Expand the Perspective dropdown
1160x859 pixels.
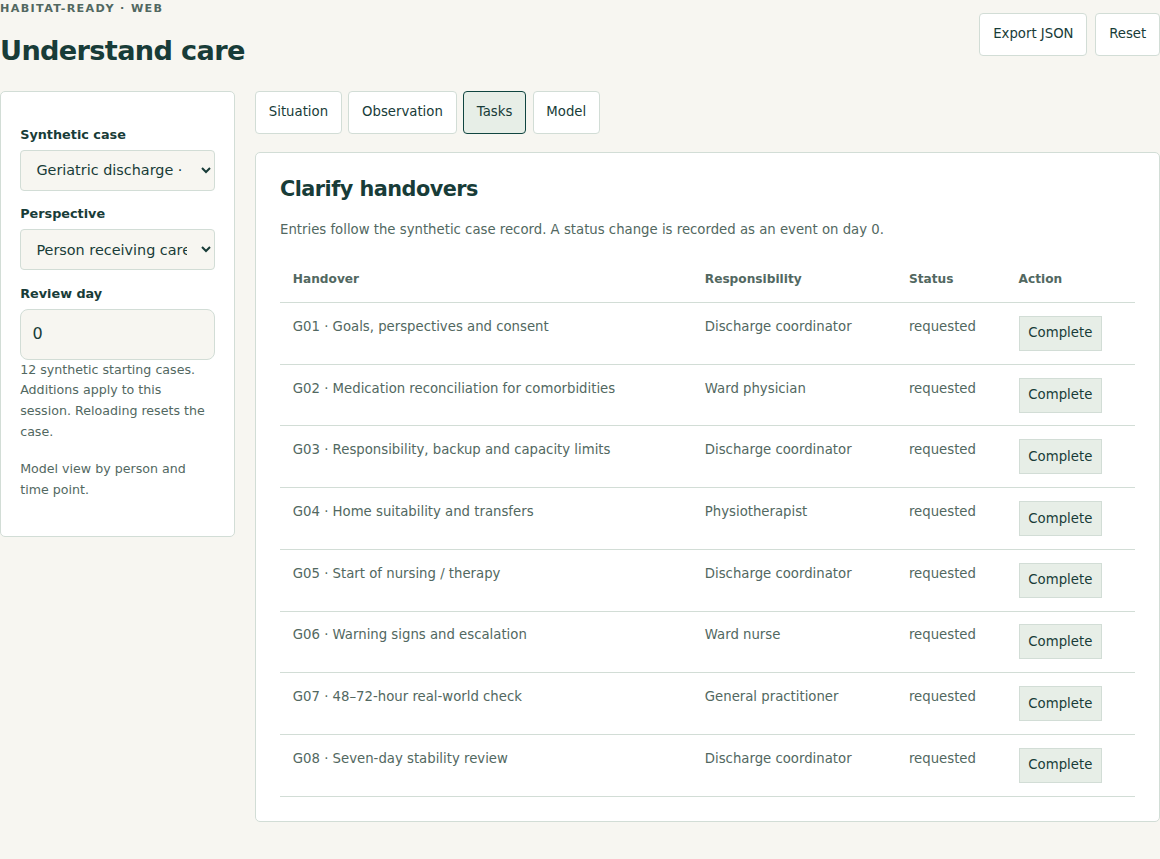(x=118, y=250)
